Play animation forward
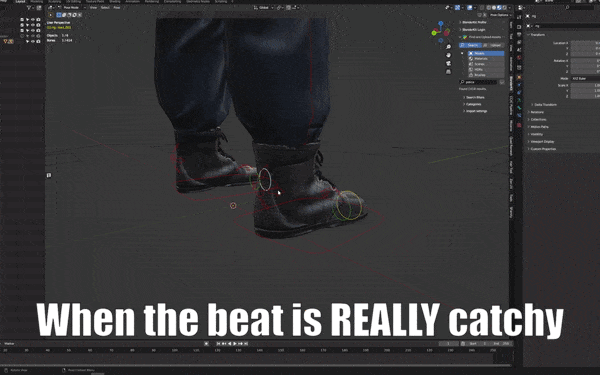Viewport: 600px width, 375px height. (x=235, y=344)
